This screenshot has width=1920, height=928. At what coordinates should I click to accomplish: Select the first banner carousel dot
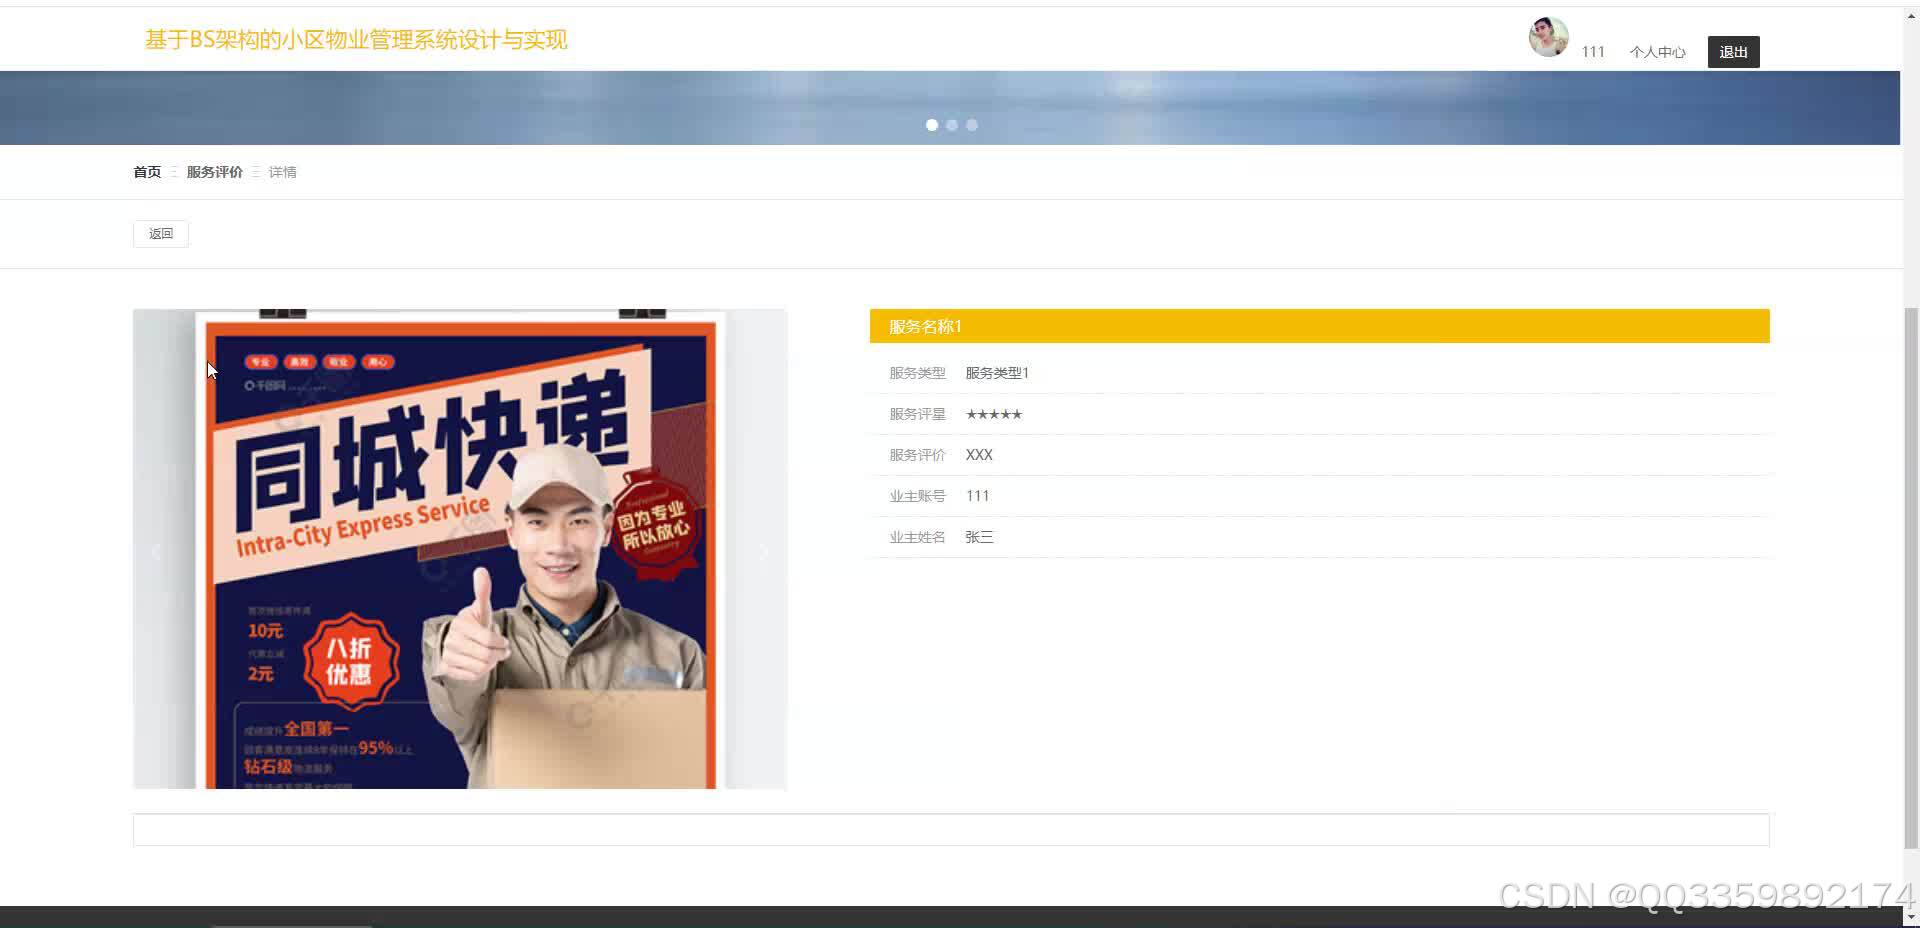[x=932, y=125]
